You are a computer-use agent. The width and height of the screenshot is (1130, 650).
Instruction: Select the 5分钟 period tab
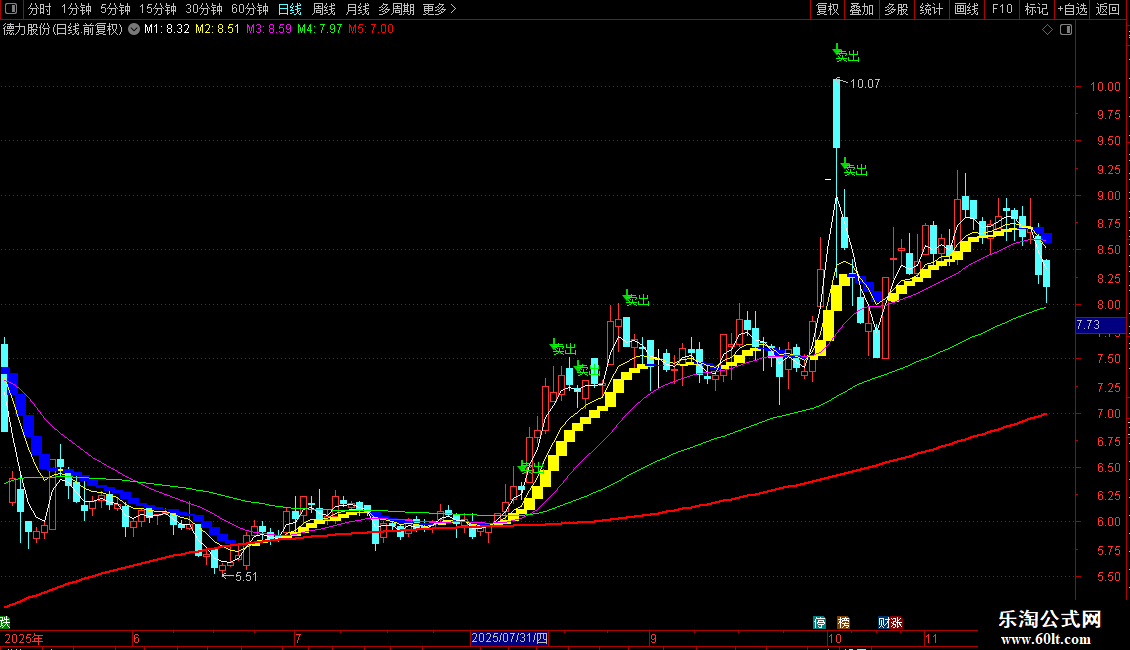click(115, 9)
